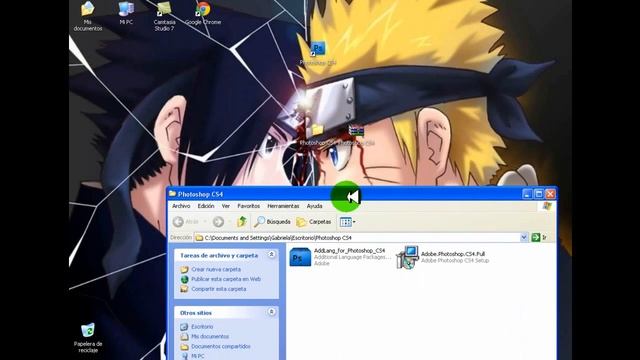Collapse Tareas de archivo y carpeta panel
This screenshot has height=360, width=640.
point(271,255)
